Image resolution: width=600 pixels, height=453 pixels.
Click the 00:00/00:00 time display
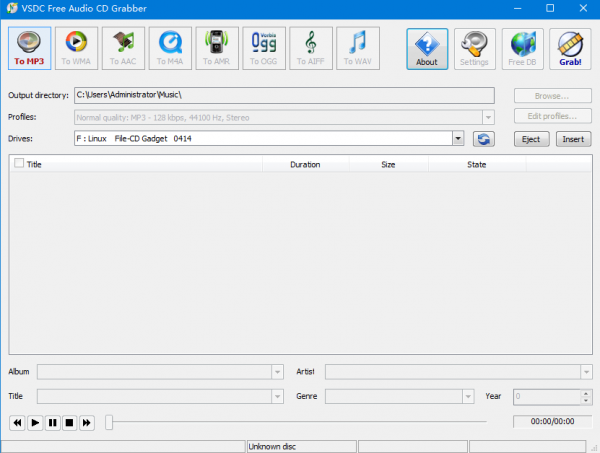[552, 422]
